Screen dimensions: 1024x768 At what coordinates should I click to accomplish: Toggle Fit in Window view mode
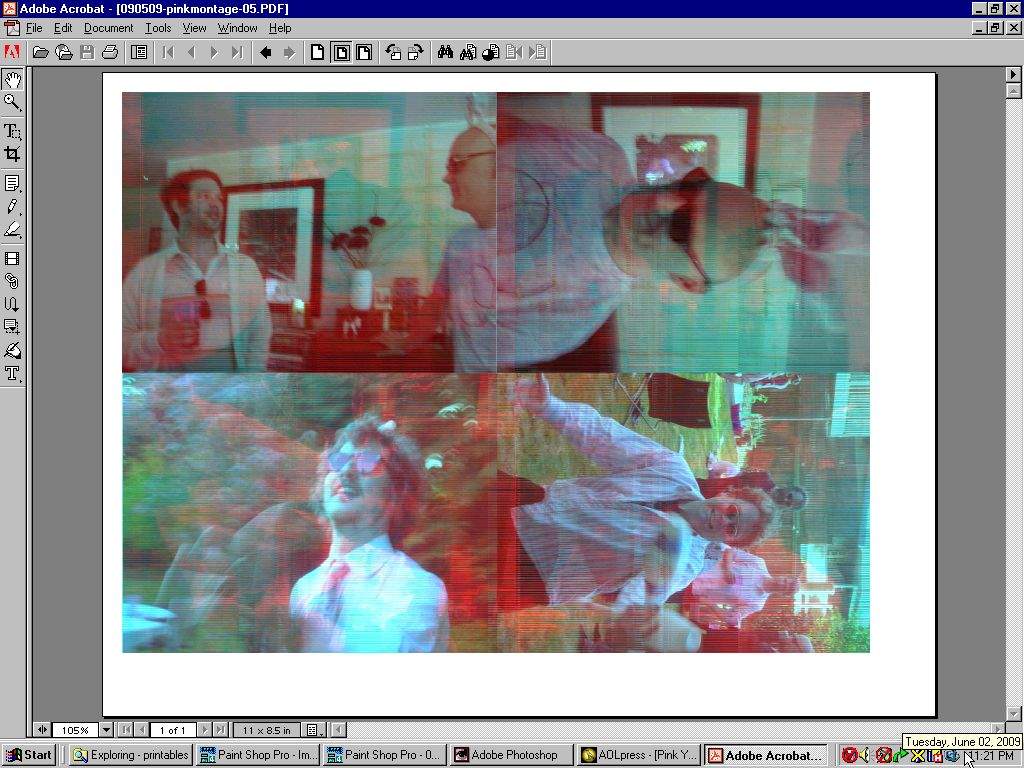click(x=341, y=52)
